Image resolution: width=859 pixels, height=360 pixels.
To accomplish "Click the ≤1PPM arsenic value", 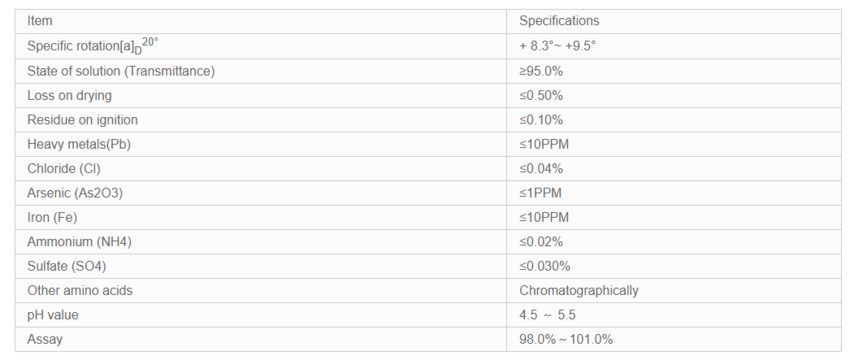I will 541,193.
